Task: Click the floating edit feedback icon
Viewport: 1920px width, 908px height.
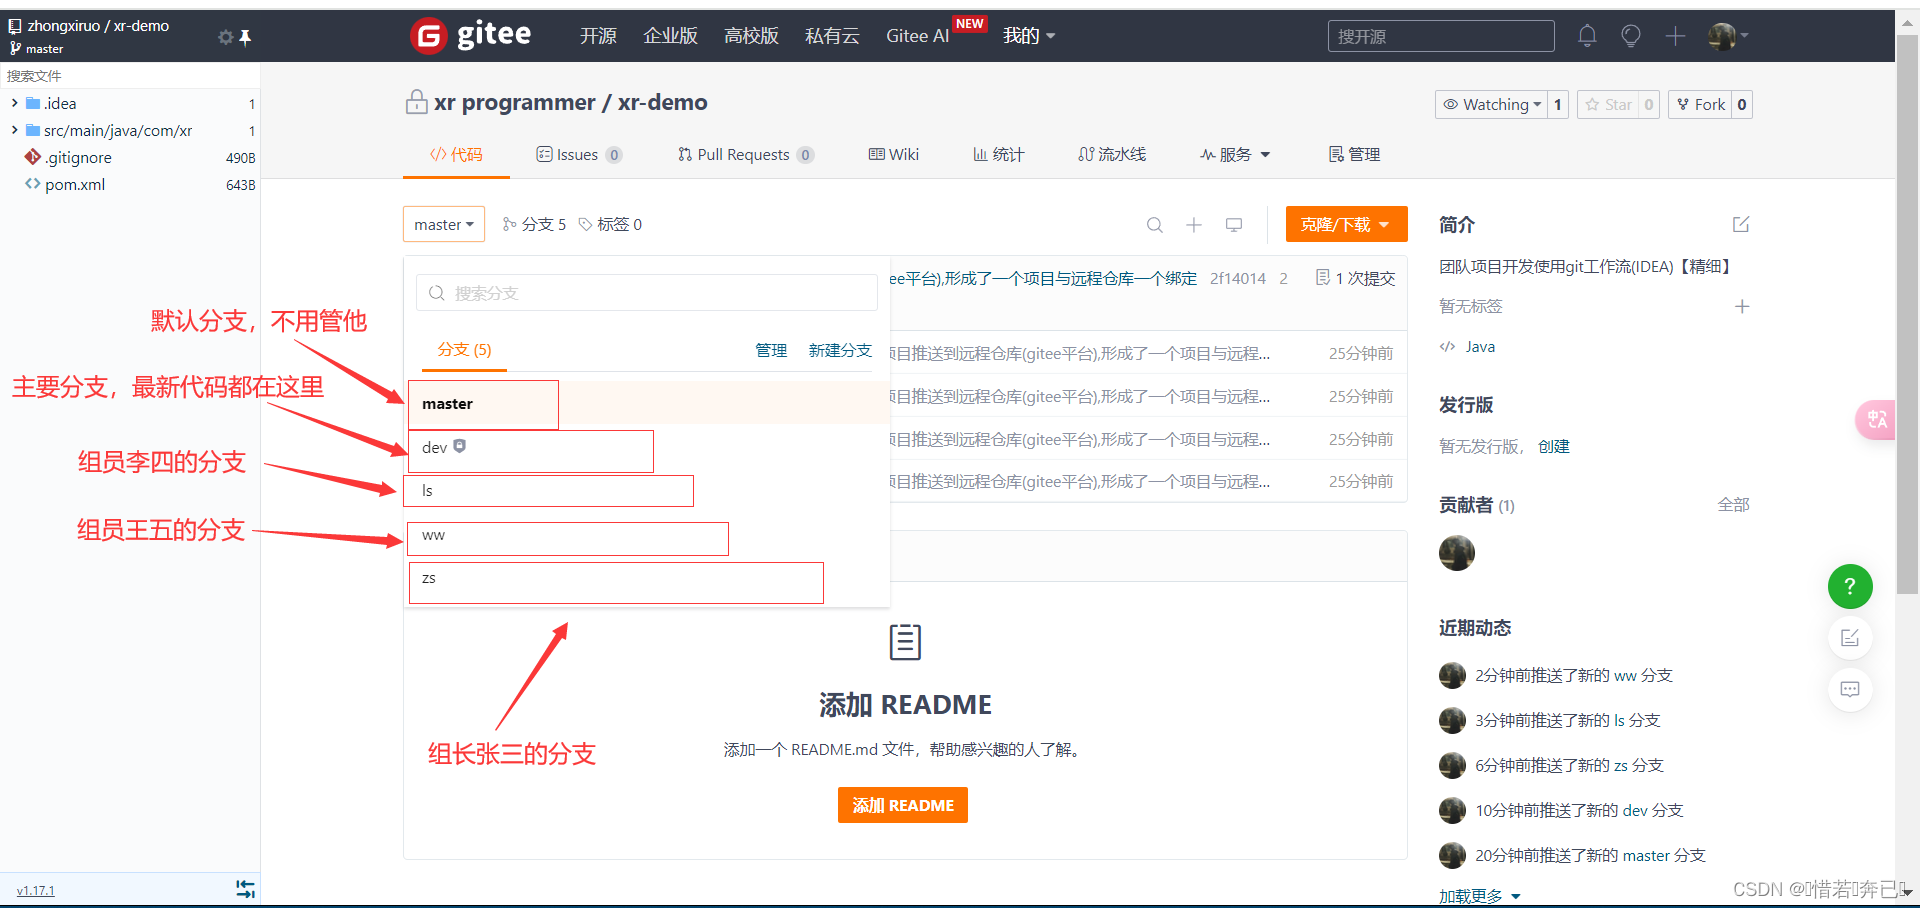Action: pos(1850,638)
